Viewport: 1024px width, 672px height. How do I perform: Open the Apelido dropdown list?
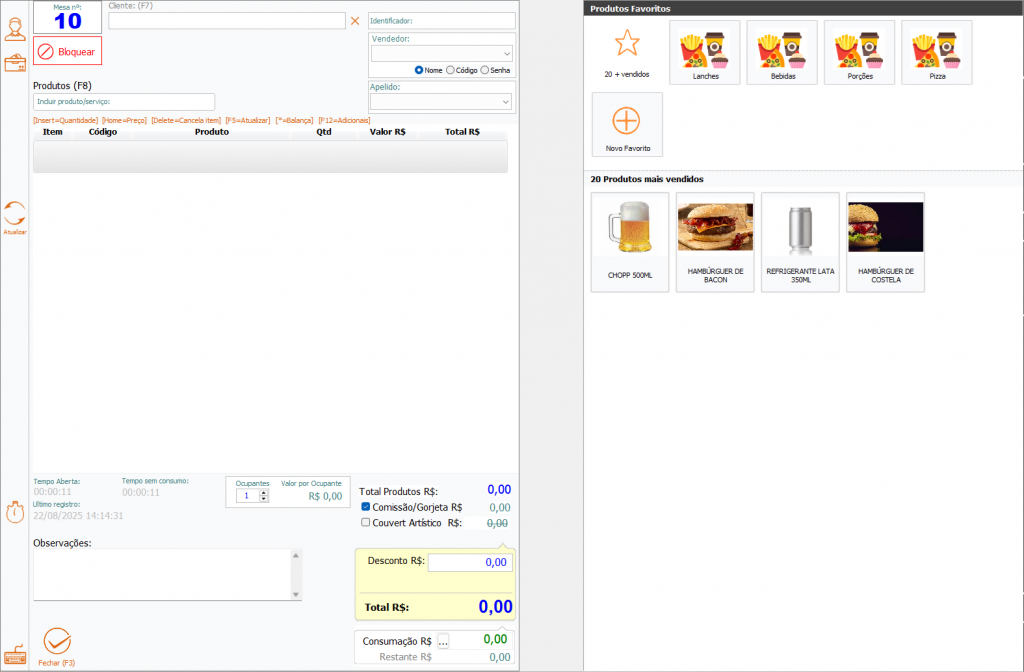point(505,101)
